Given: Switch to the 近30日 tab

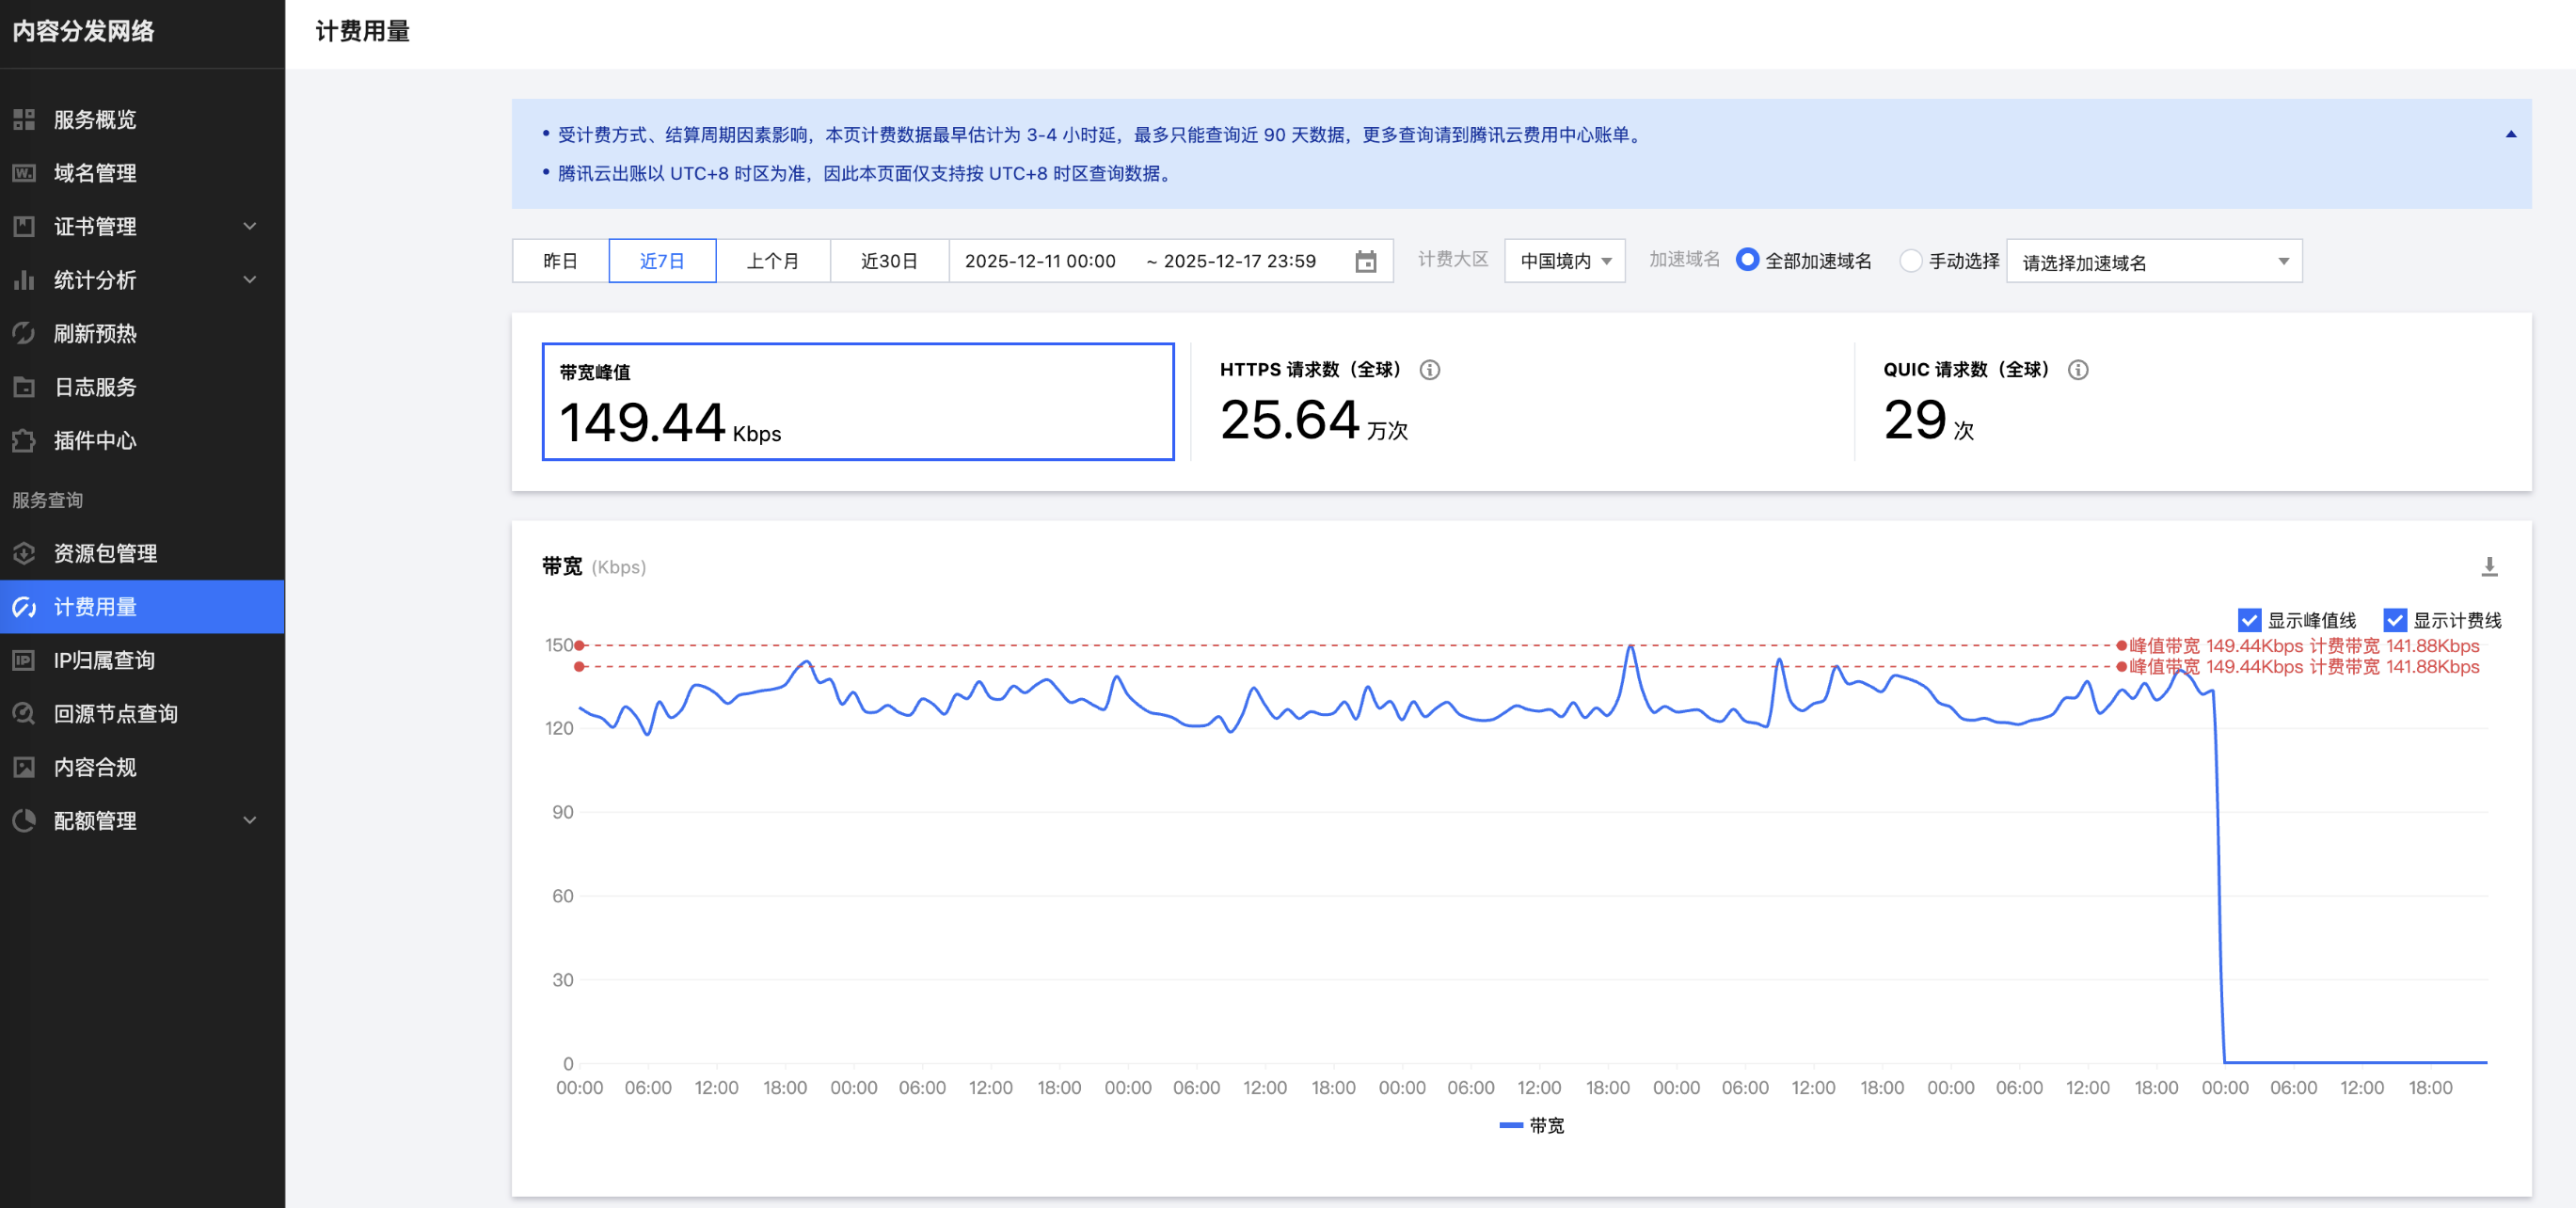Looking at the screenshot, I should [888, 261].
